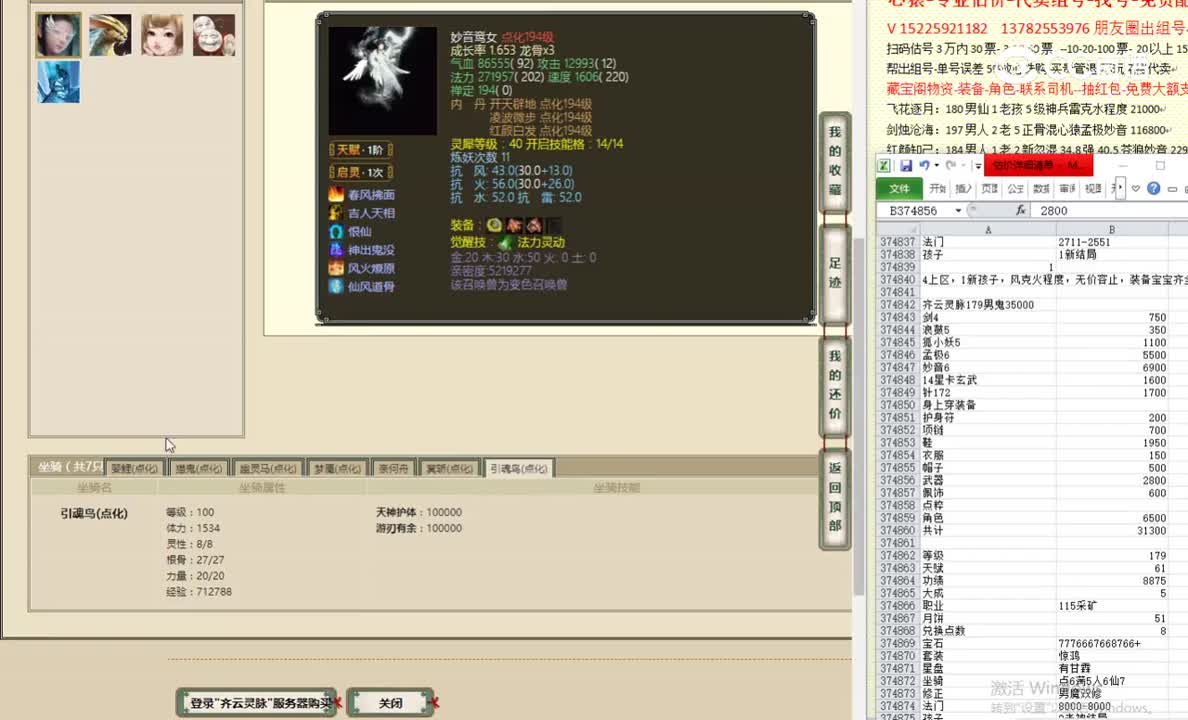Viewport: 1188px width, 720px height.
Task: Open the Name Box dropdown arrow
Action: (x=958, y=210)
